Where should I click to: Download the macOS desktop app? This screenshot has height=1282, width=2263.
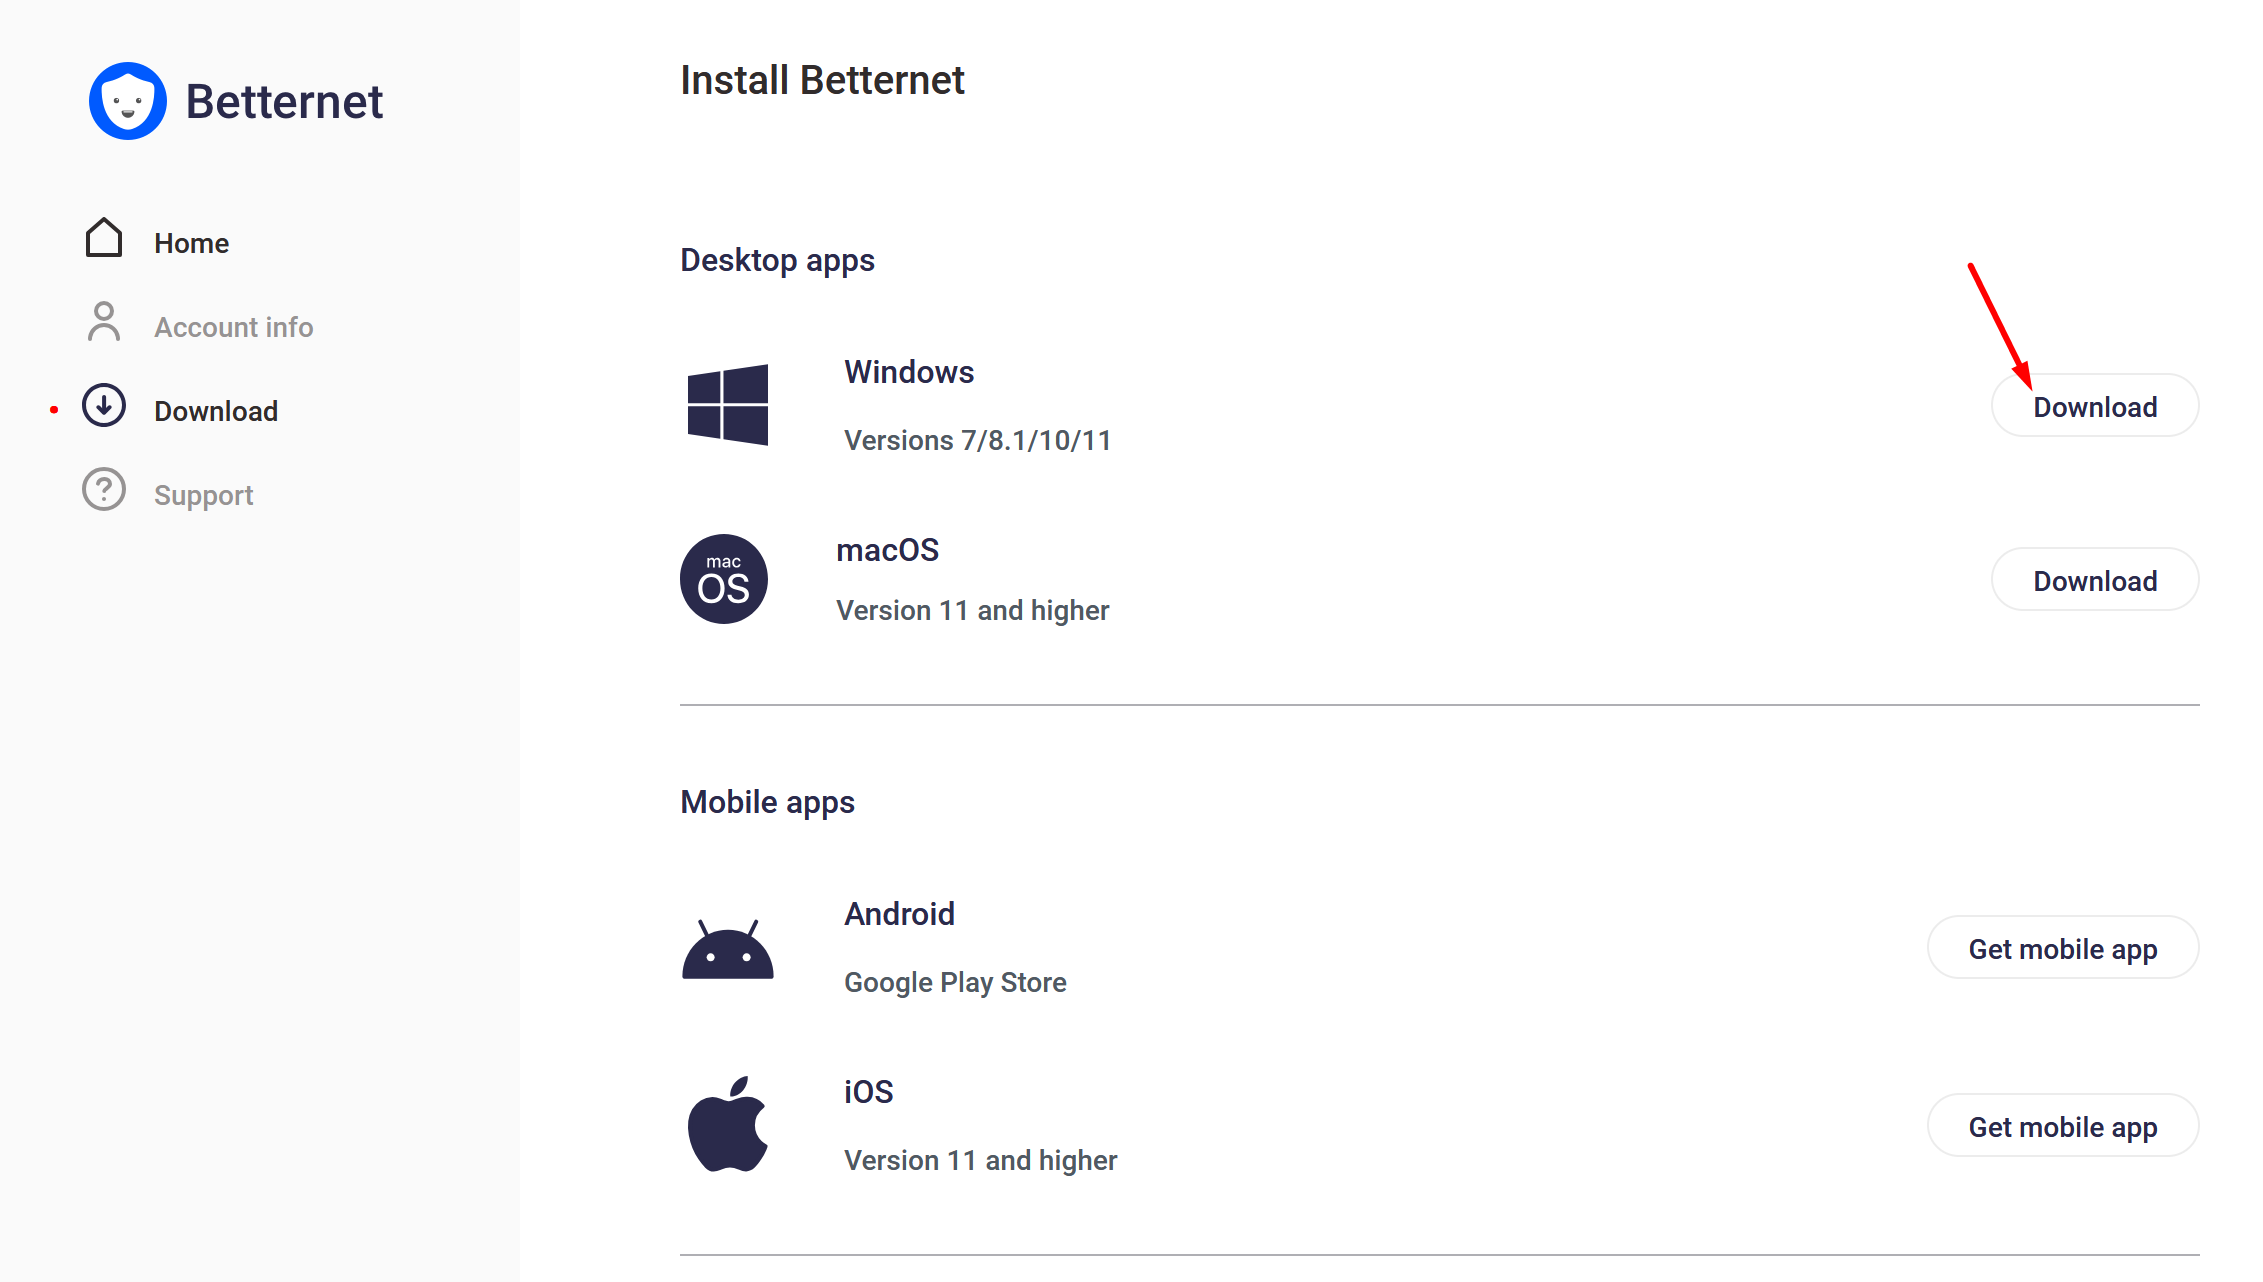tap(2095, 580)
